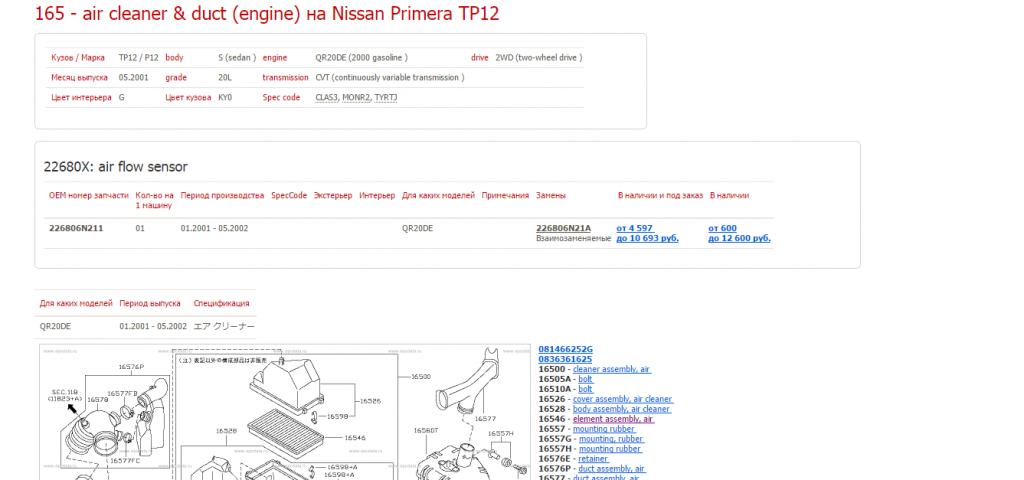Click part code 16500 in the parts list

pos(552,369)
